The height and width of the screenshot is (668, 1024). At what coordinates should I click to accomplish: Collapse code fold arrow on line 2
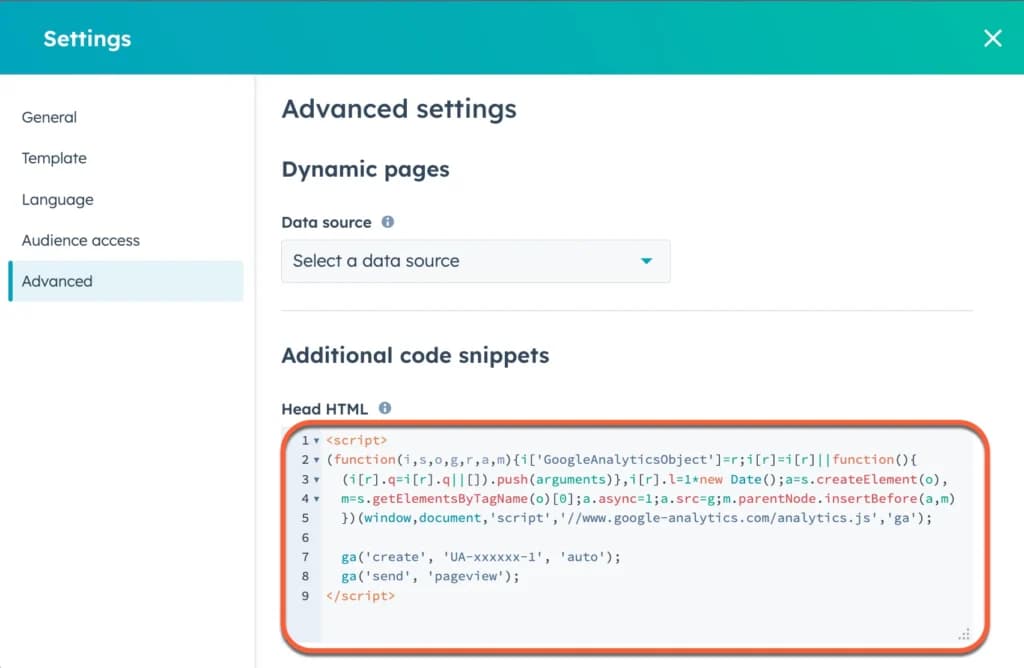point(317,460)
